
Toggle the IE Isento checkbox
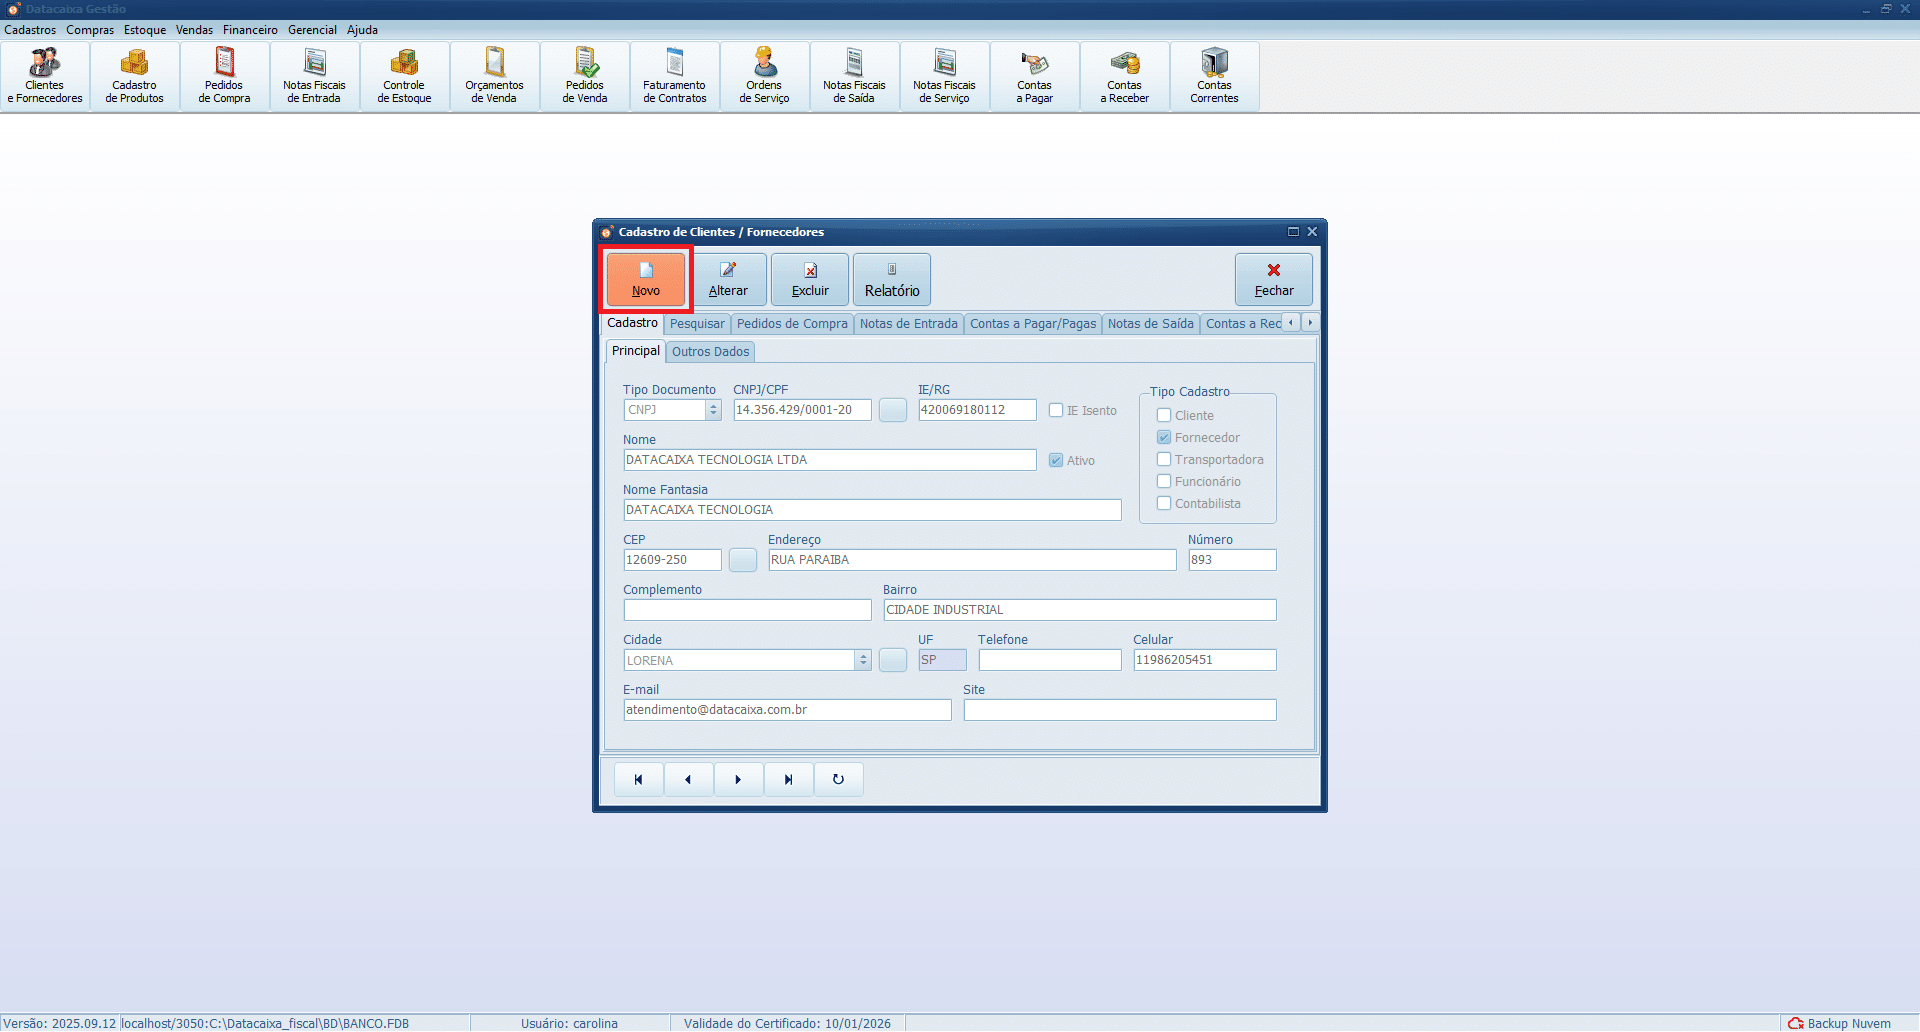(1056, 410)
